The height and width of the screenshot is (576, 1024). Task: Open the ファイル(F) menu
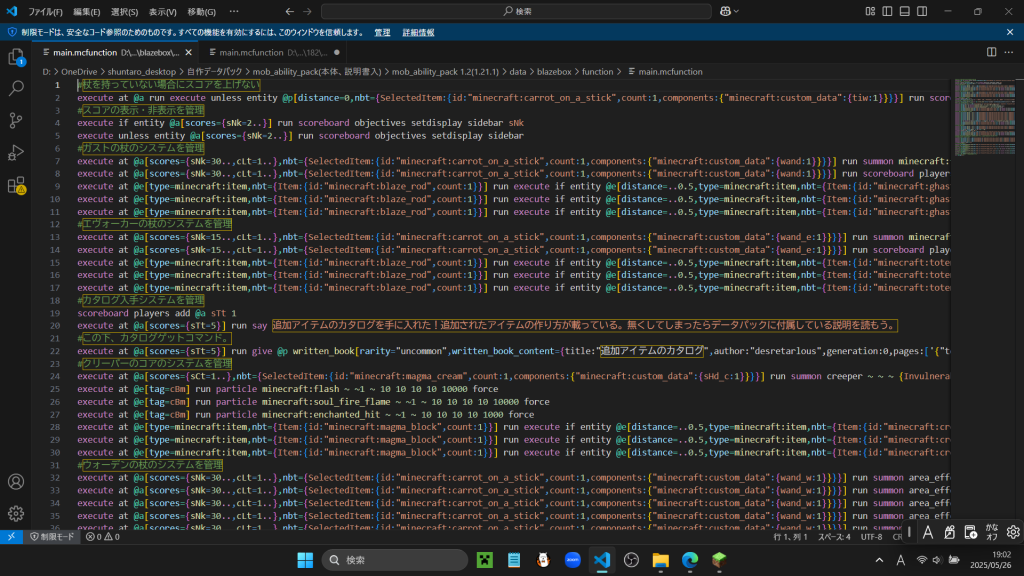pos(45,12)
